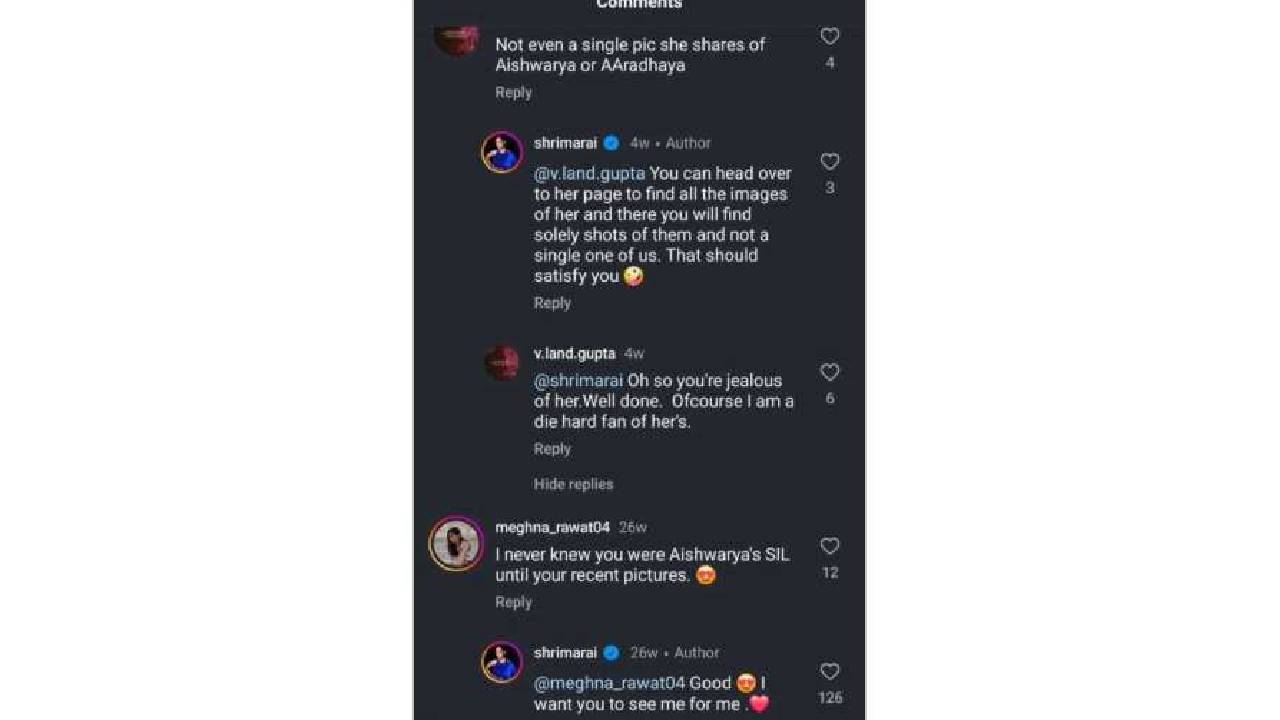Like shrimarai's reply with 126 likes
This screenshot has height=720, width=1280.
click(829, 672)
